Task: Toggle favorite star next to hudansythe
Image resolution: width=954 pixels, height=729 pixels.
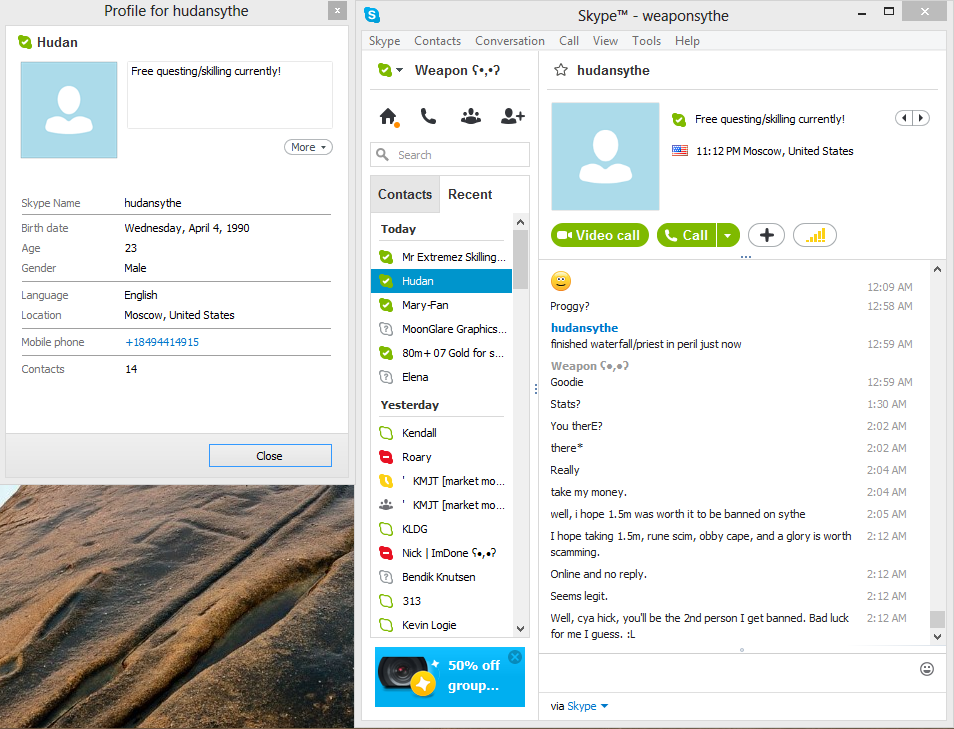Action: pyautogui.click(x=560, y=70)
